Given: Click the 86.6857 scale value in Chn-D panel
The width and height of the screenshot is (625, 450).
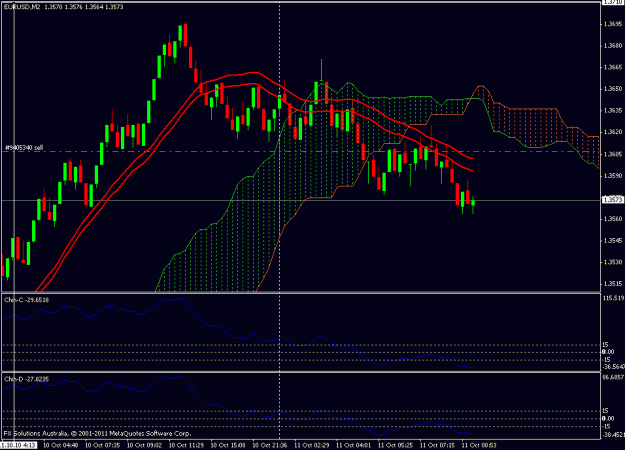Looking at the screenshot, I should (x=613, y=377).
